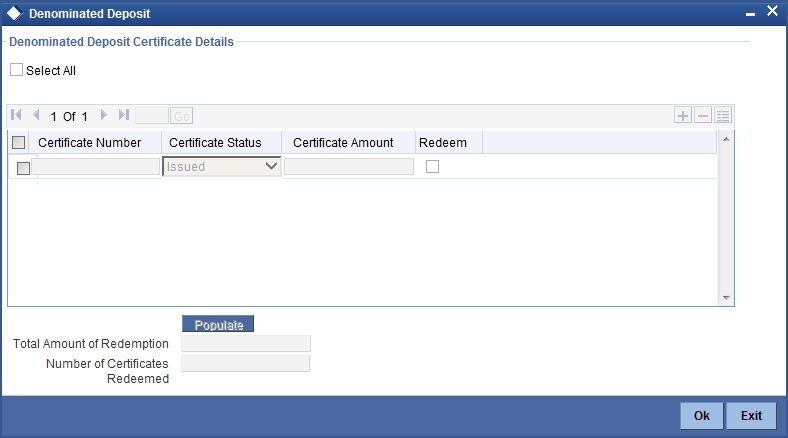The width and height of the screenshot is (788, 438).
Task: Click the '1 Of 1' page indicator
Action: 69,117
